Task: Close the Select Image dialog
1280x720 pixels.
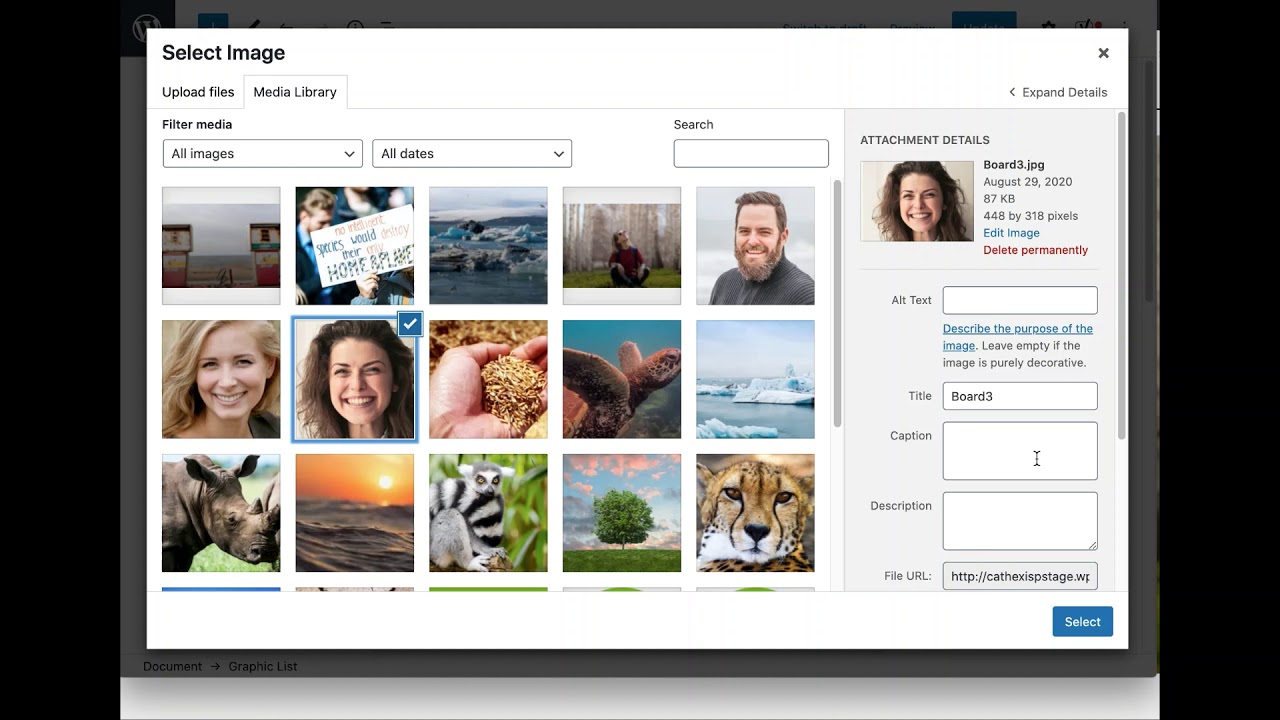Action: [x=1103, y=53]
